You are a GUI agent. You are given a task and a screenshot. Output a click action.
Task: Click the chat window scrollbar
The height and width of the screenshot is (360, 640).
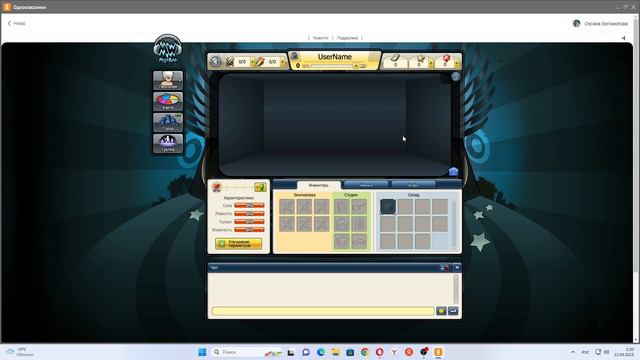tap(456, 289)
